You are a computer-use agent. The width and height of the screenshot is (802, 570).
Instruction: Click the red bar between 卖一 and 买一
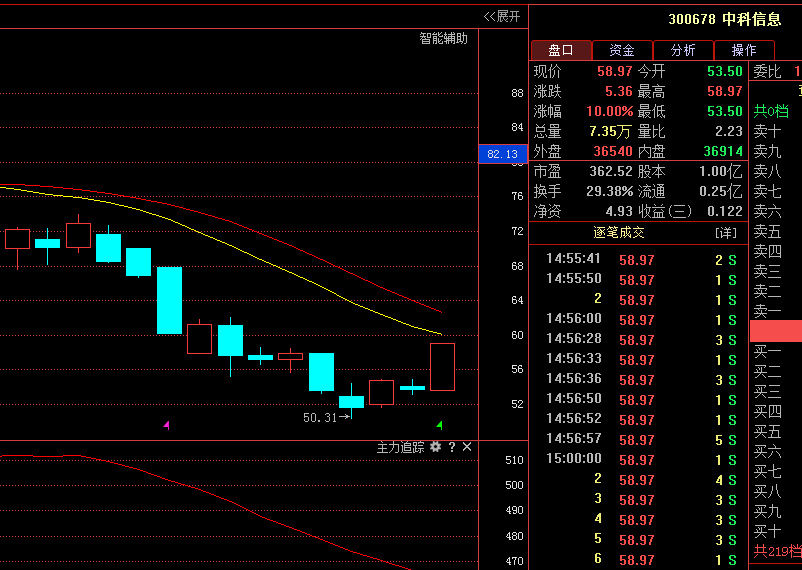(776, 331)
